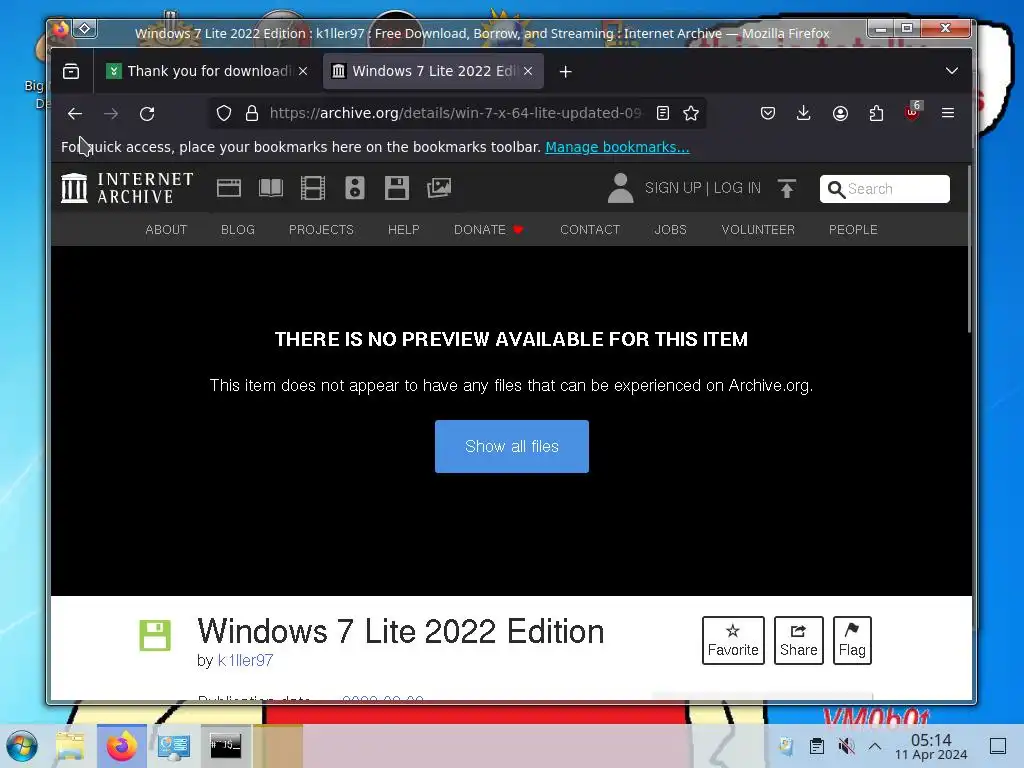
Task: Open a new browser tab
Action: 566,71
